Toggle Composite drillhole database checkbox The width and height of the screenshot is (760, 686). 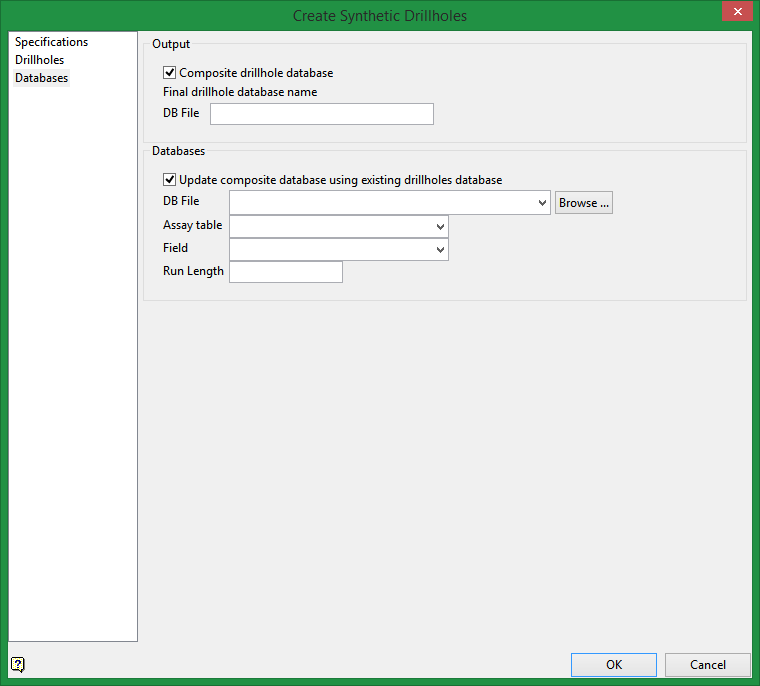coord(169,73)
